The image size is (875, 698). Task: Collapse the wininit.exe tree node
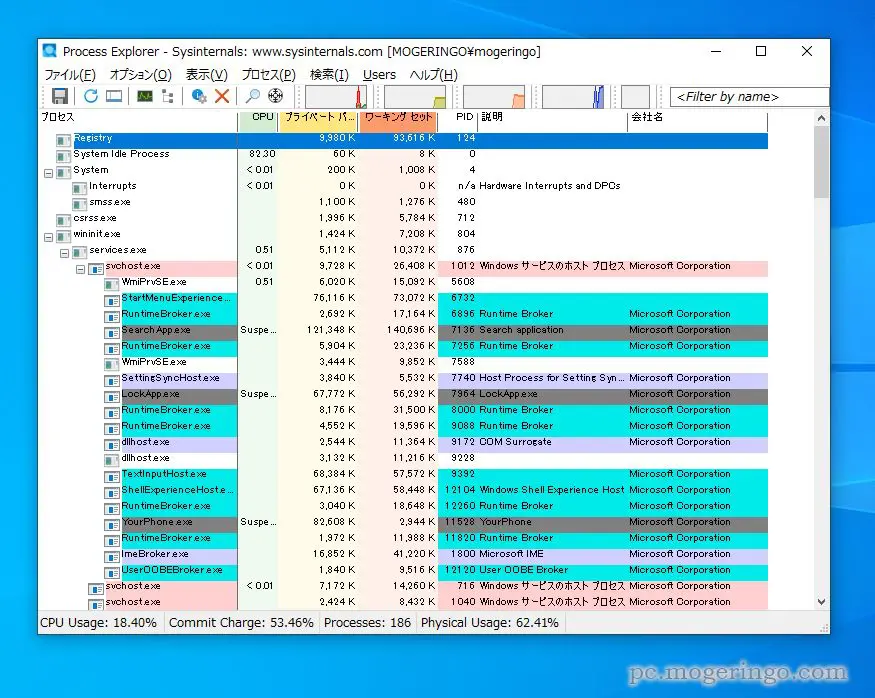pos(49,238)
